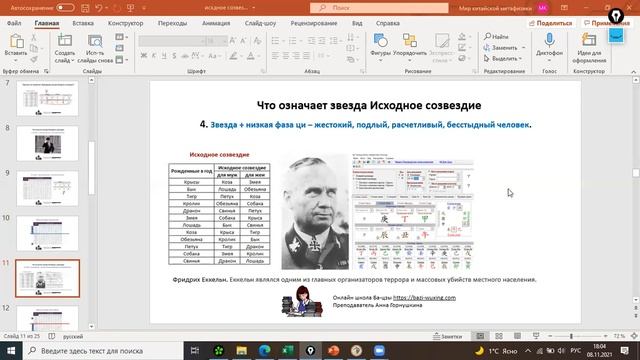This screenshot has height=360, width=640.
Task: Select slide 10 thumbnail
Action: [47, 233]
